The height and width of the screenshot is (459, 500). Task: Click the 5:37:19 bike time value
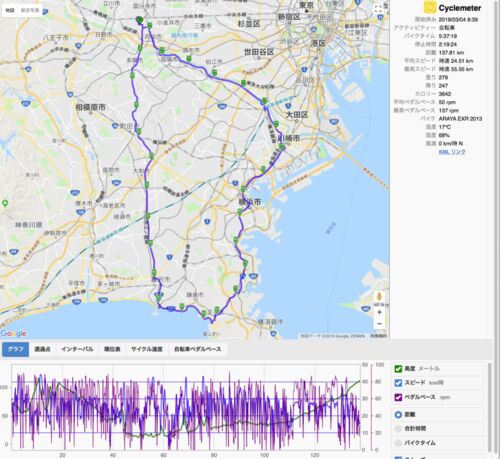[448, 36]
